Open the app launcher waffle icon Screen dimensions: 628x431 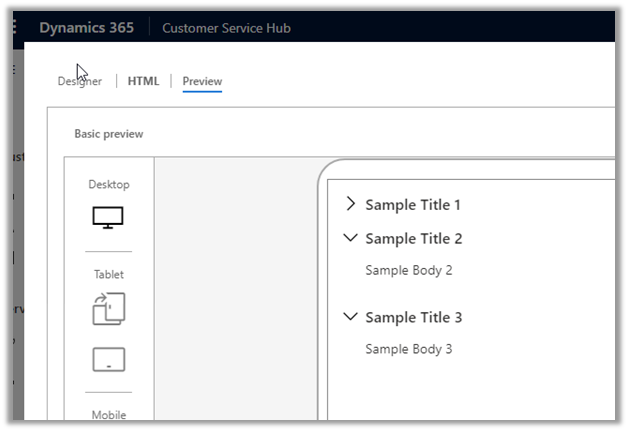[14, 27]
